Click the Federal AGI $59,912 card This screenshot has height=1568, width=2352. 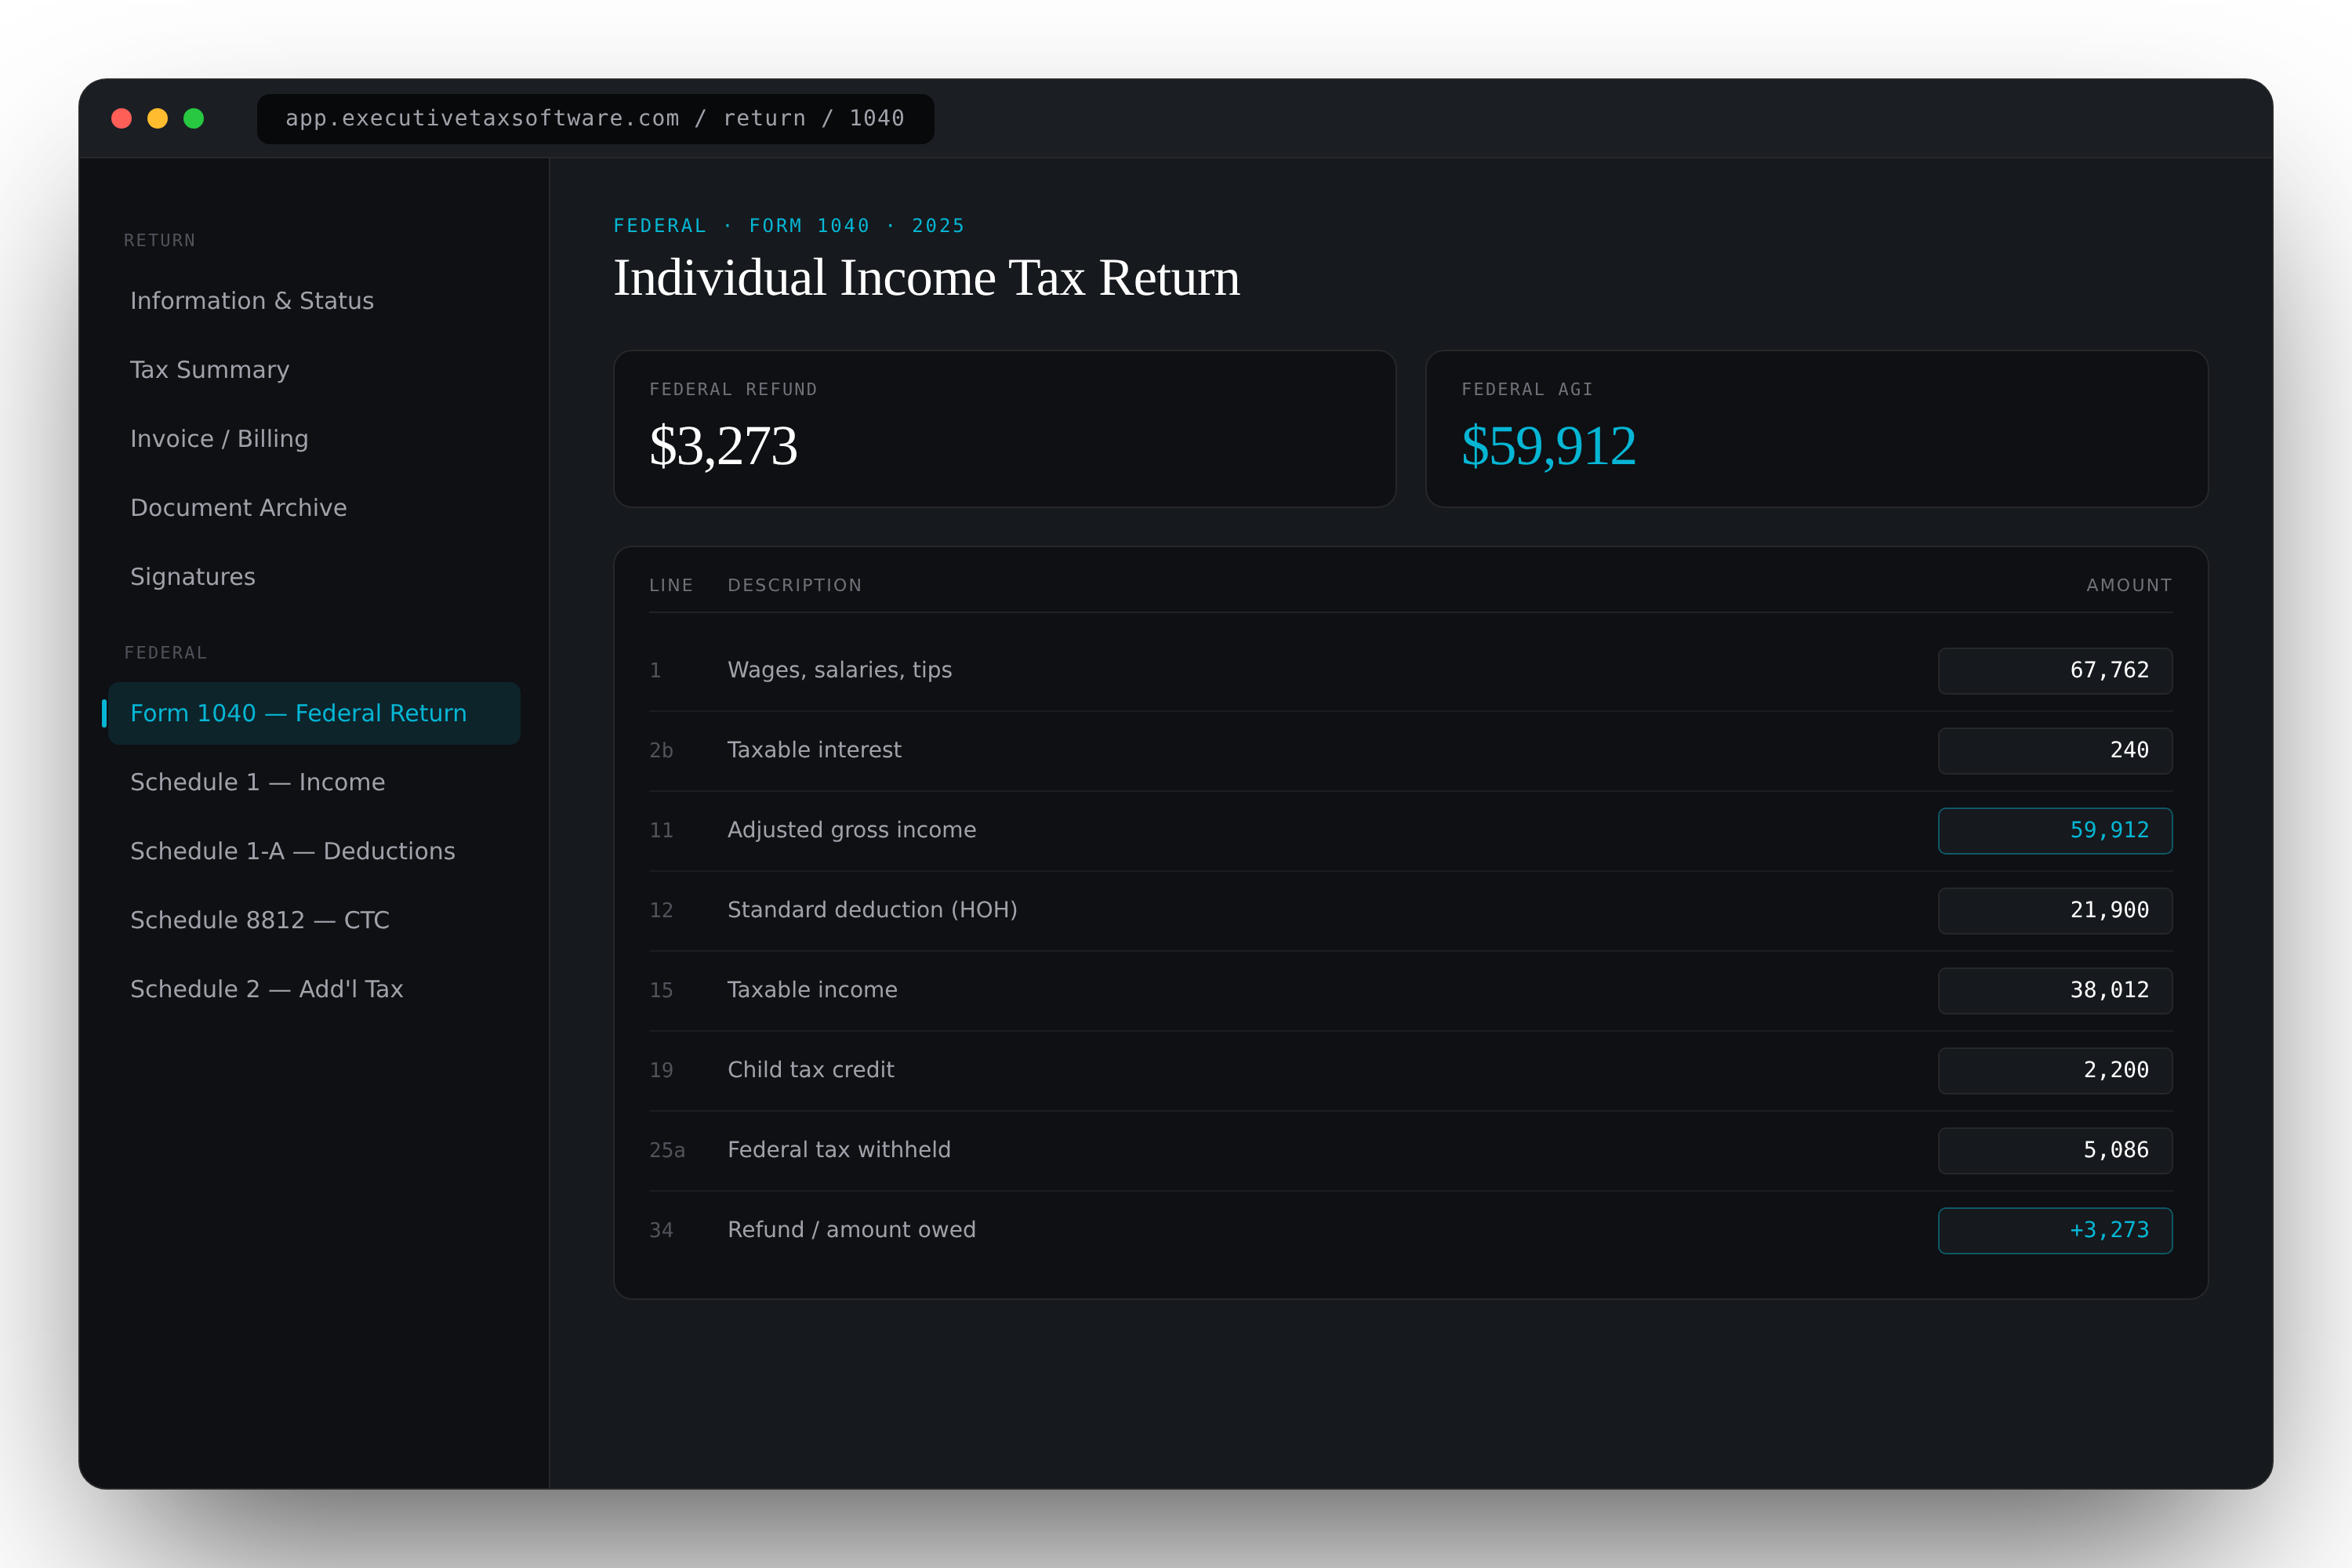[x=1817, y=429]
